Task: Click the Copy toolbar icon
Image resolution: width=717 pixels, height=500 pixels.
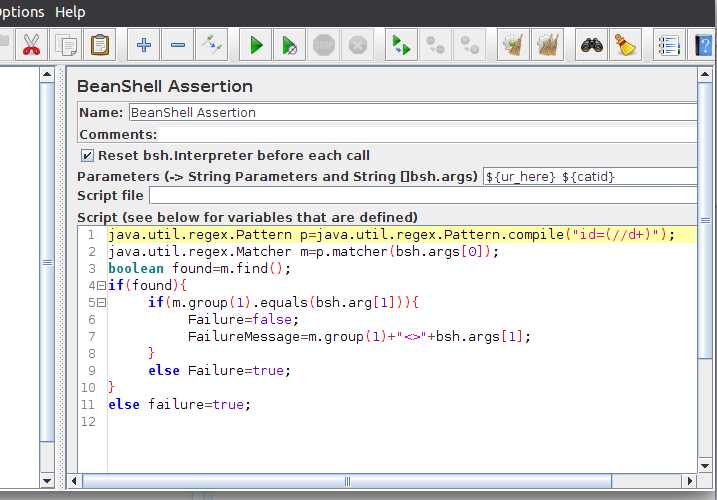Action: pos(66,45)
